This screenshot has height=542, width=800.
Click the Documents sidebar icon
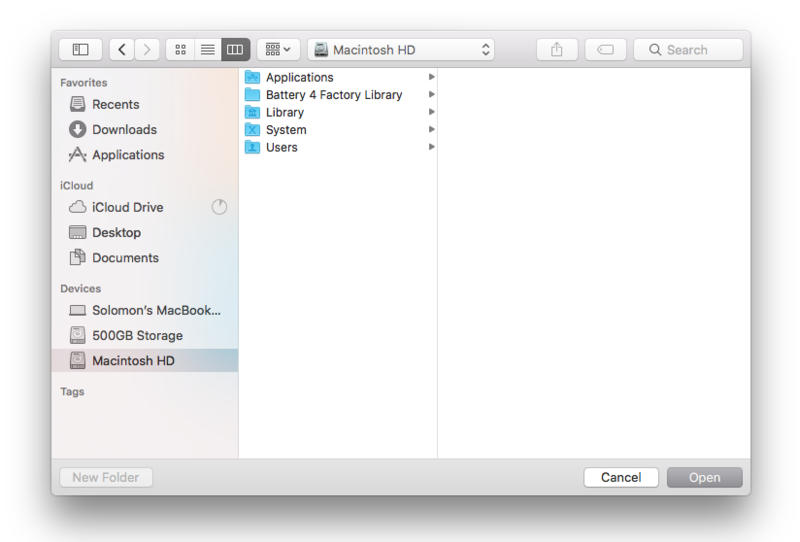78,257
